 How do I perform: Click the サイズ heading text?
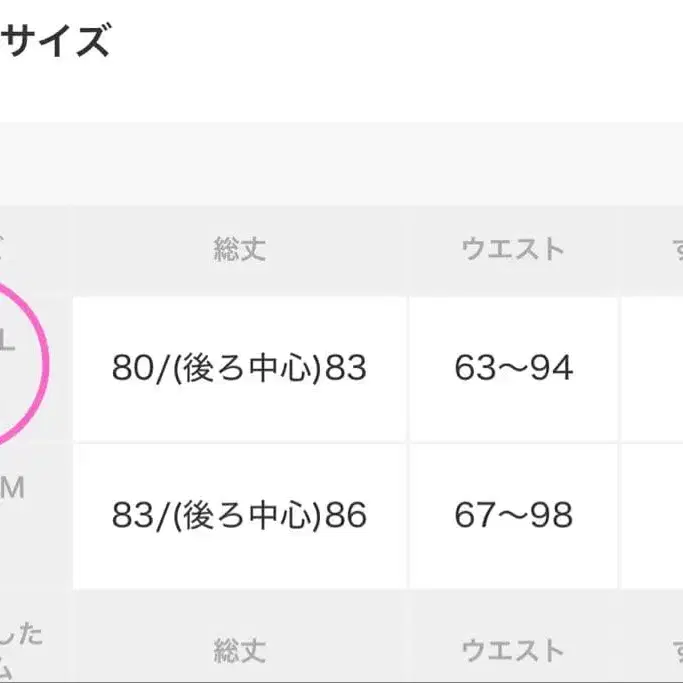(55, 42)
